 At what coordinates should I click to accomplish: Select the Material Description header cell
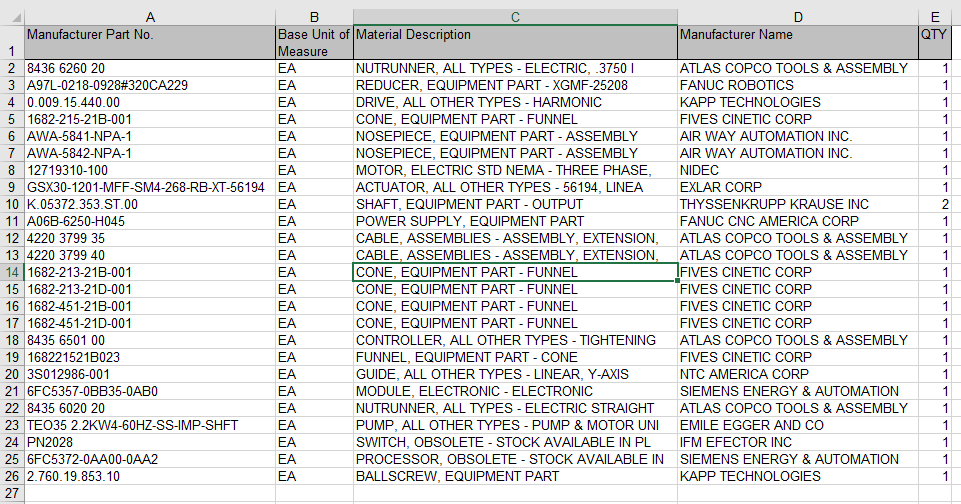point(515,42)
